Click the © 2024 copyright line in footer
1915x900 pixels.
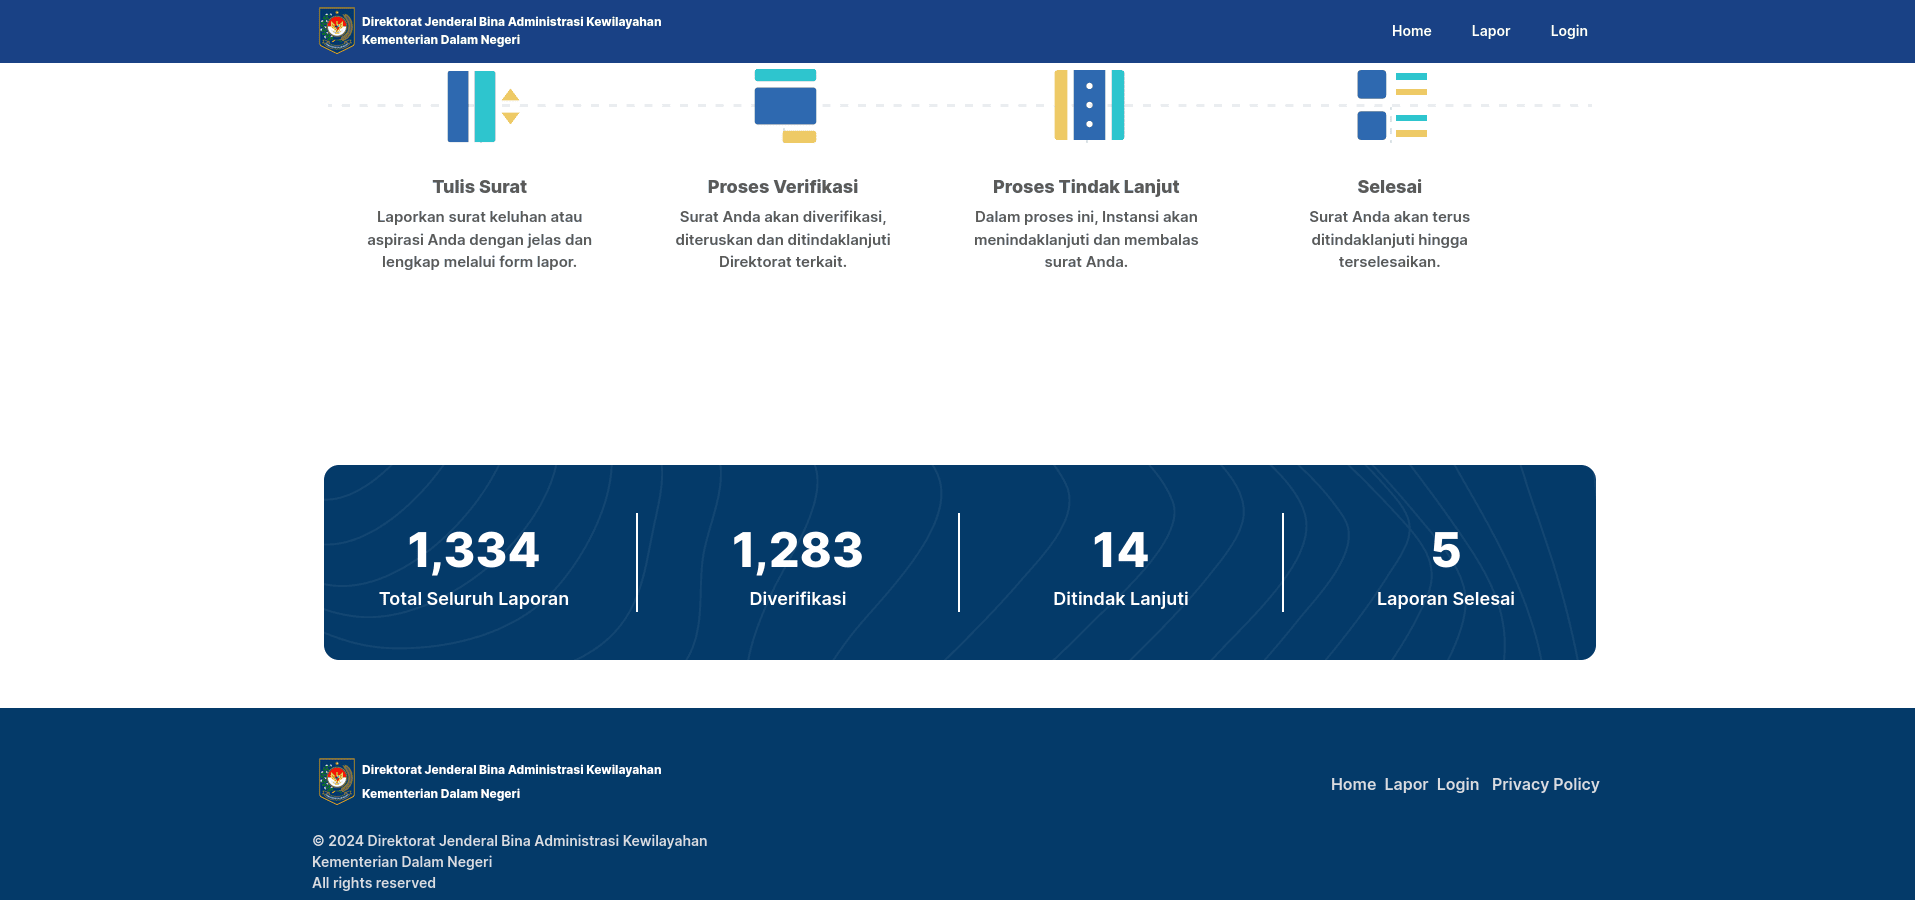509,841
